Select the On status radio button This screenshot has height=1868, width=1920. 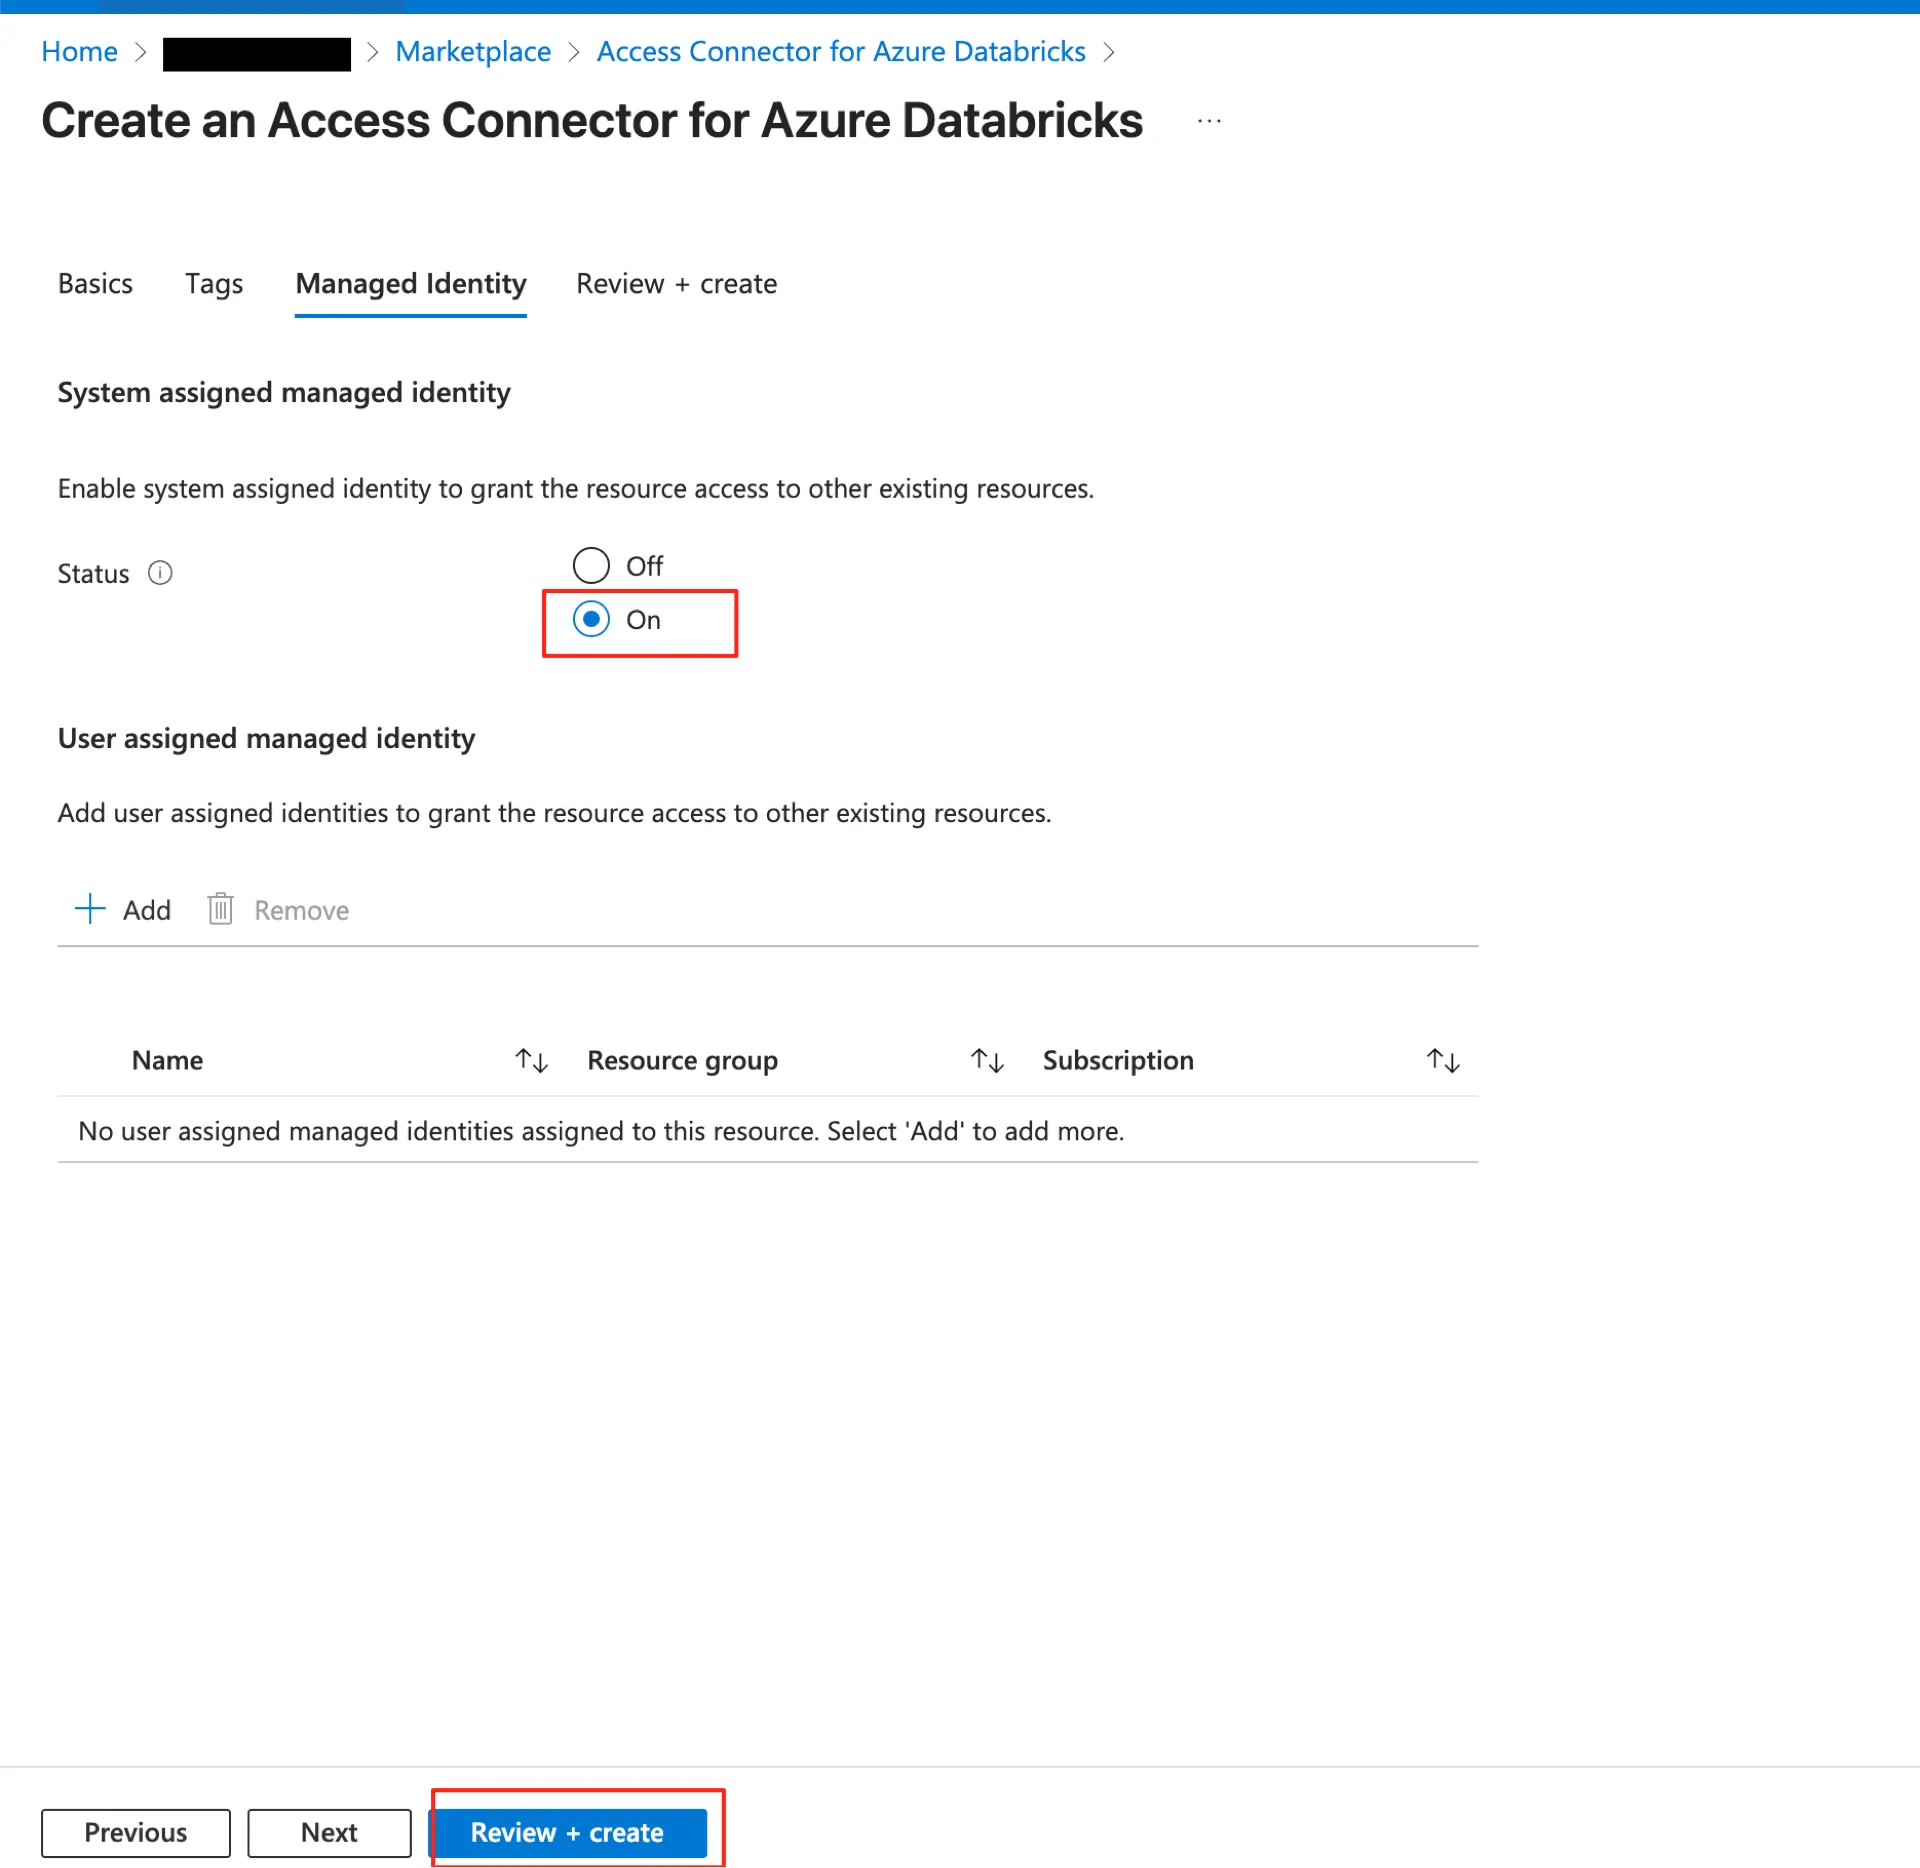[x=591, y=619]
